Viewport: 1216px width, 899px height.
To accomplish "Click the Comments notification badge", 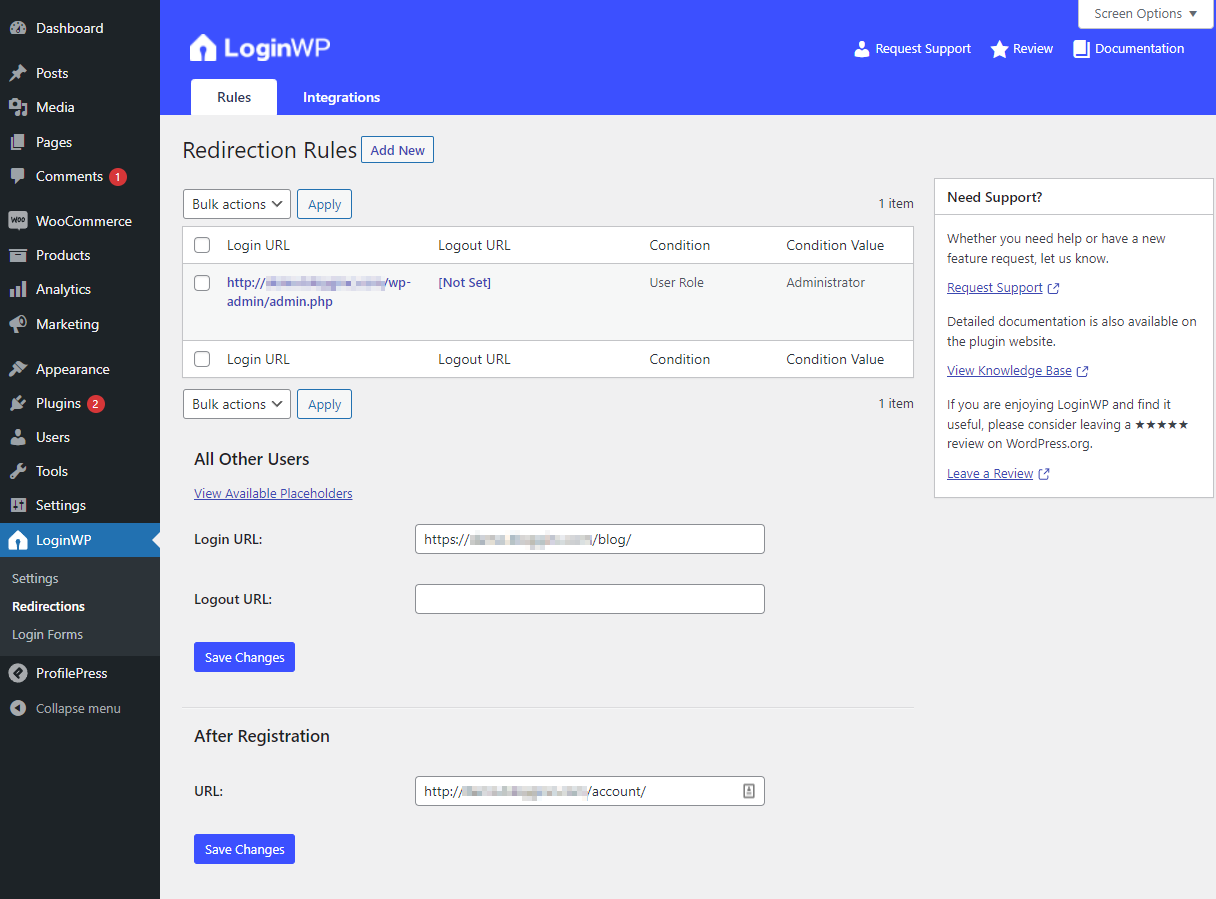I will [118, 177].
